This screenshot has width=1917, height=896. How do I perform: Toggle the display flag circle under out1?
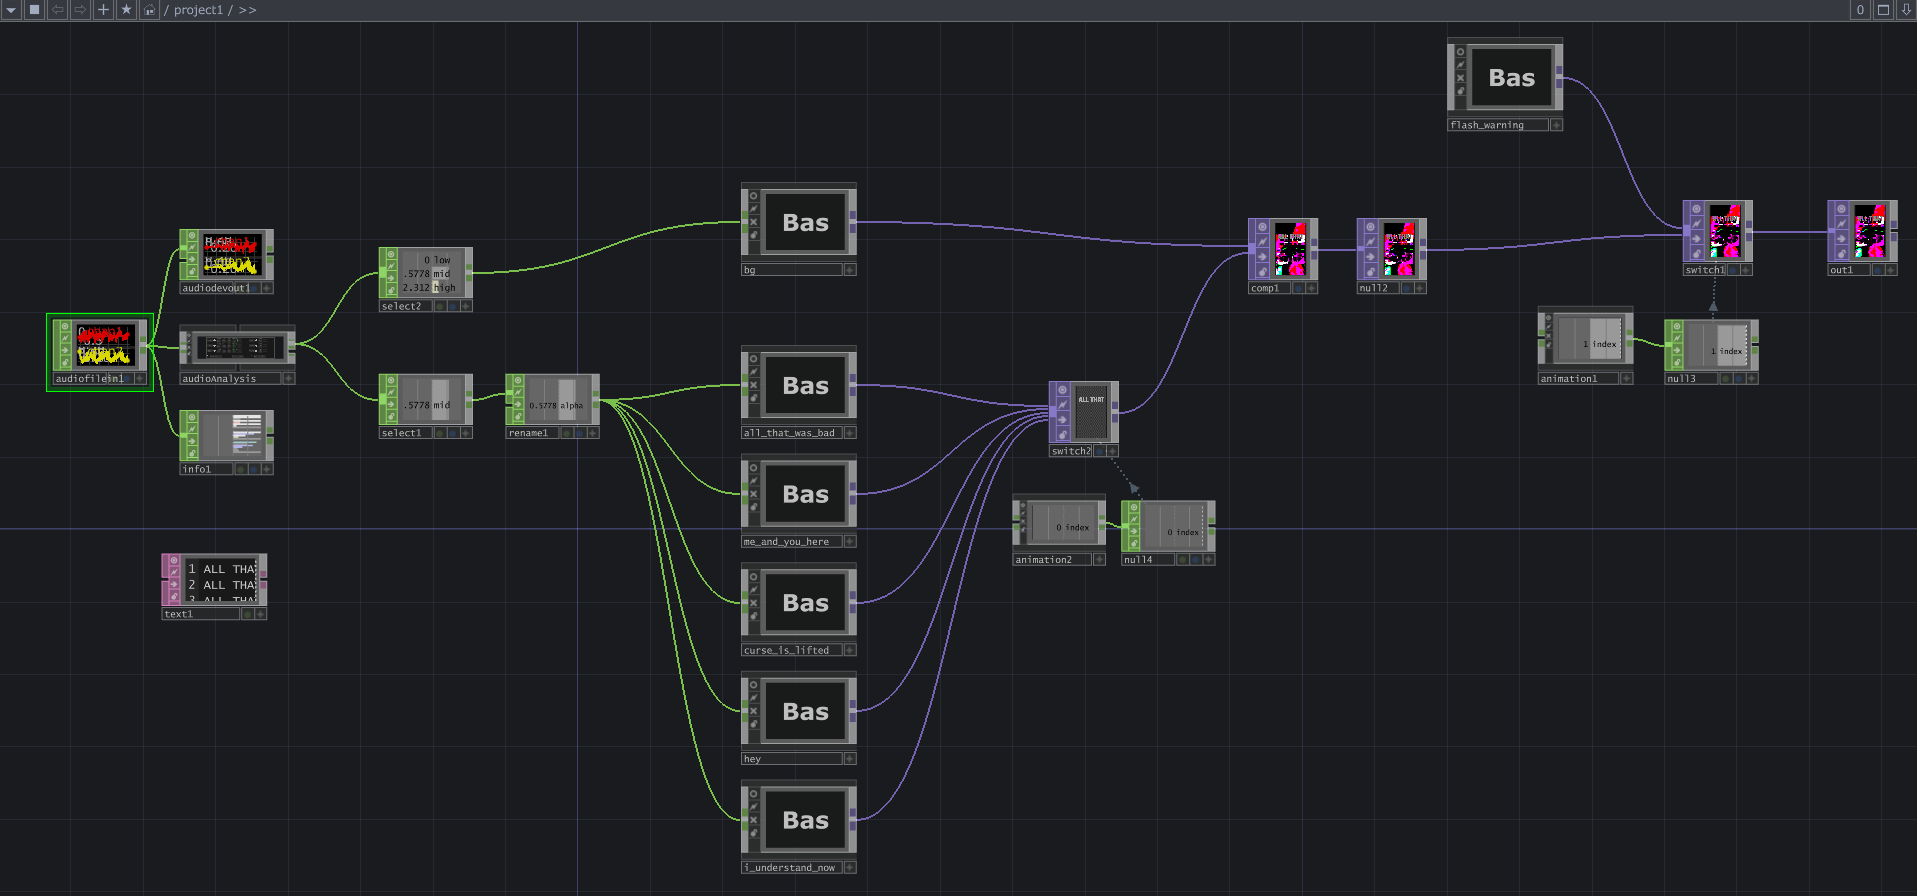tap(1878, 270)
